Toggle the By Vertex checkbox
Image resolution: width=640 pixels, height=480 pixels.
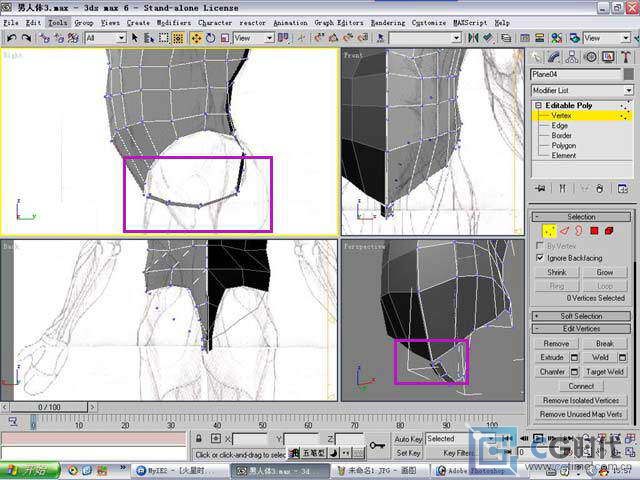[540, 246]
